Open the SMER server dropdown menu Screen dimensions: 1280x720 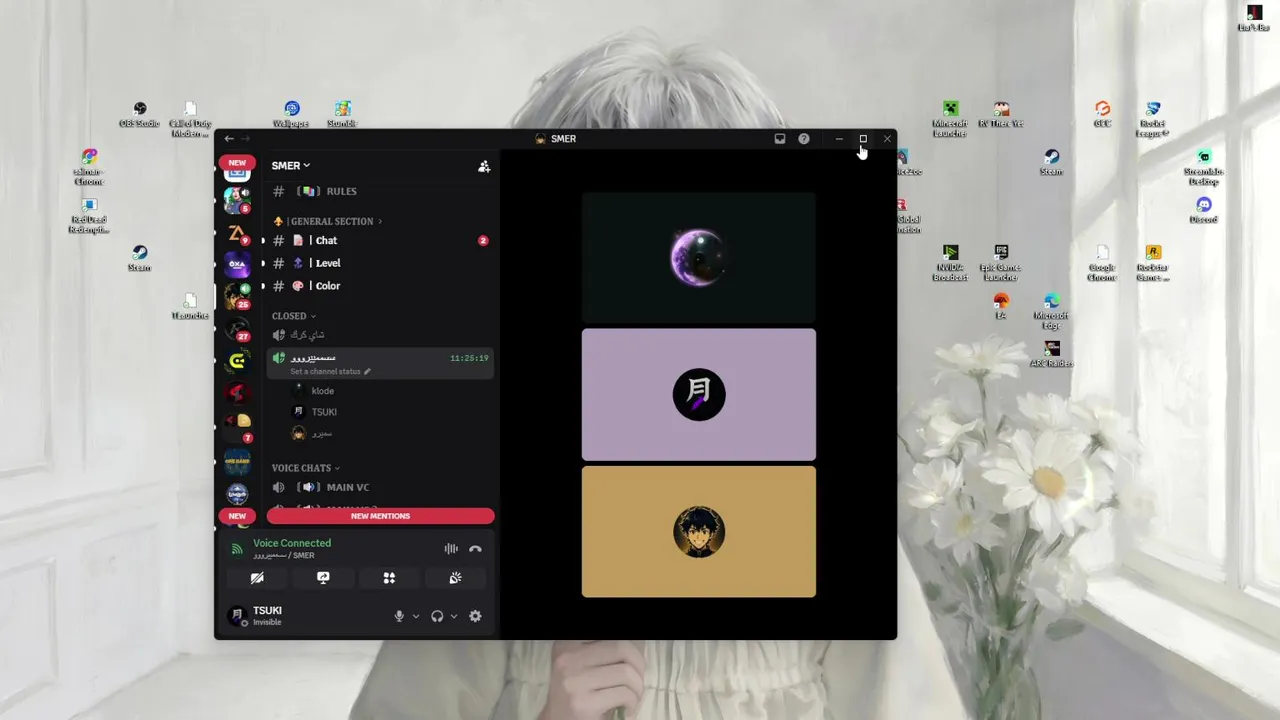click(291, 166)
